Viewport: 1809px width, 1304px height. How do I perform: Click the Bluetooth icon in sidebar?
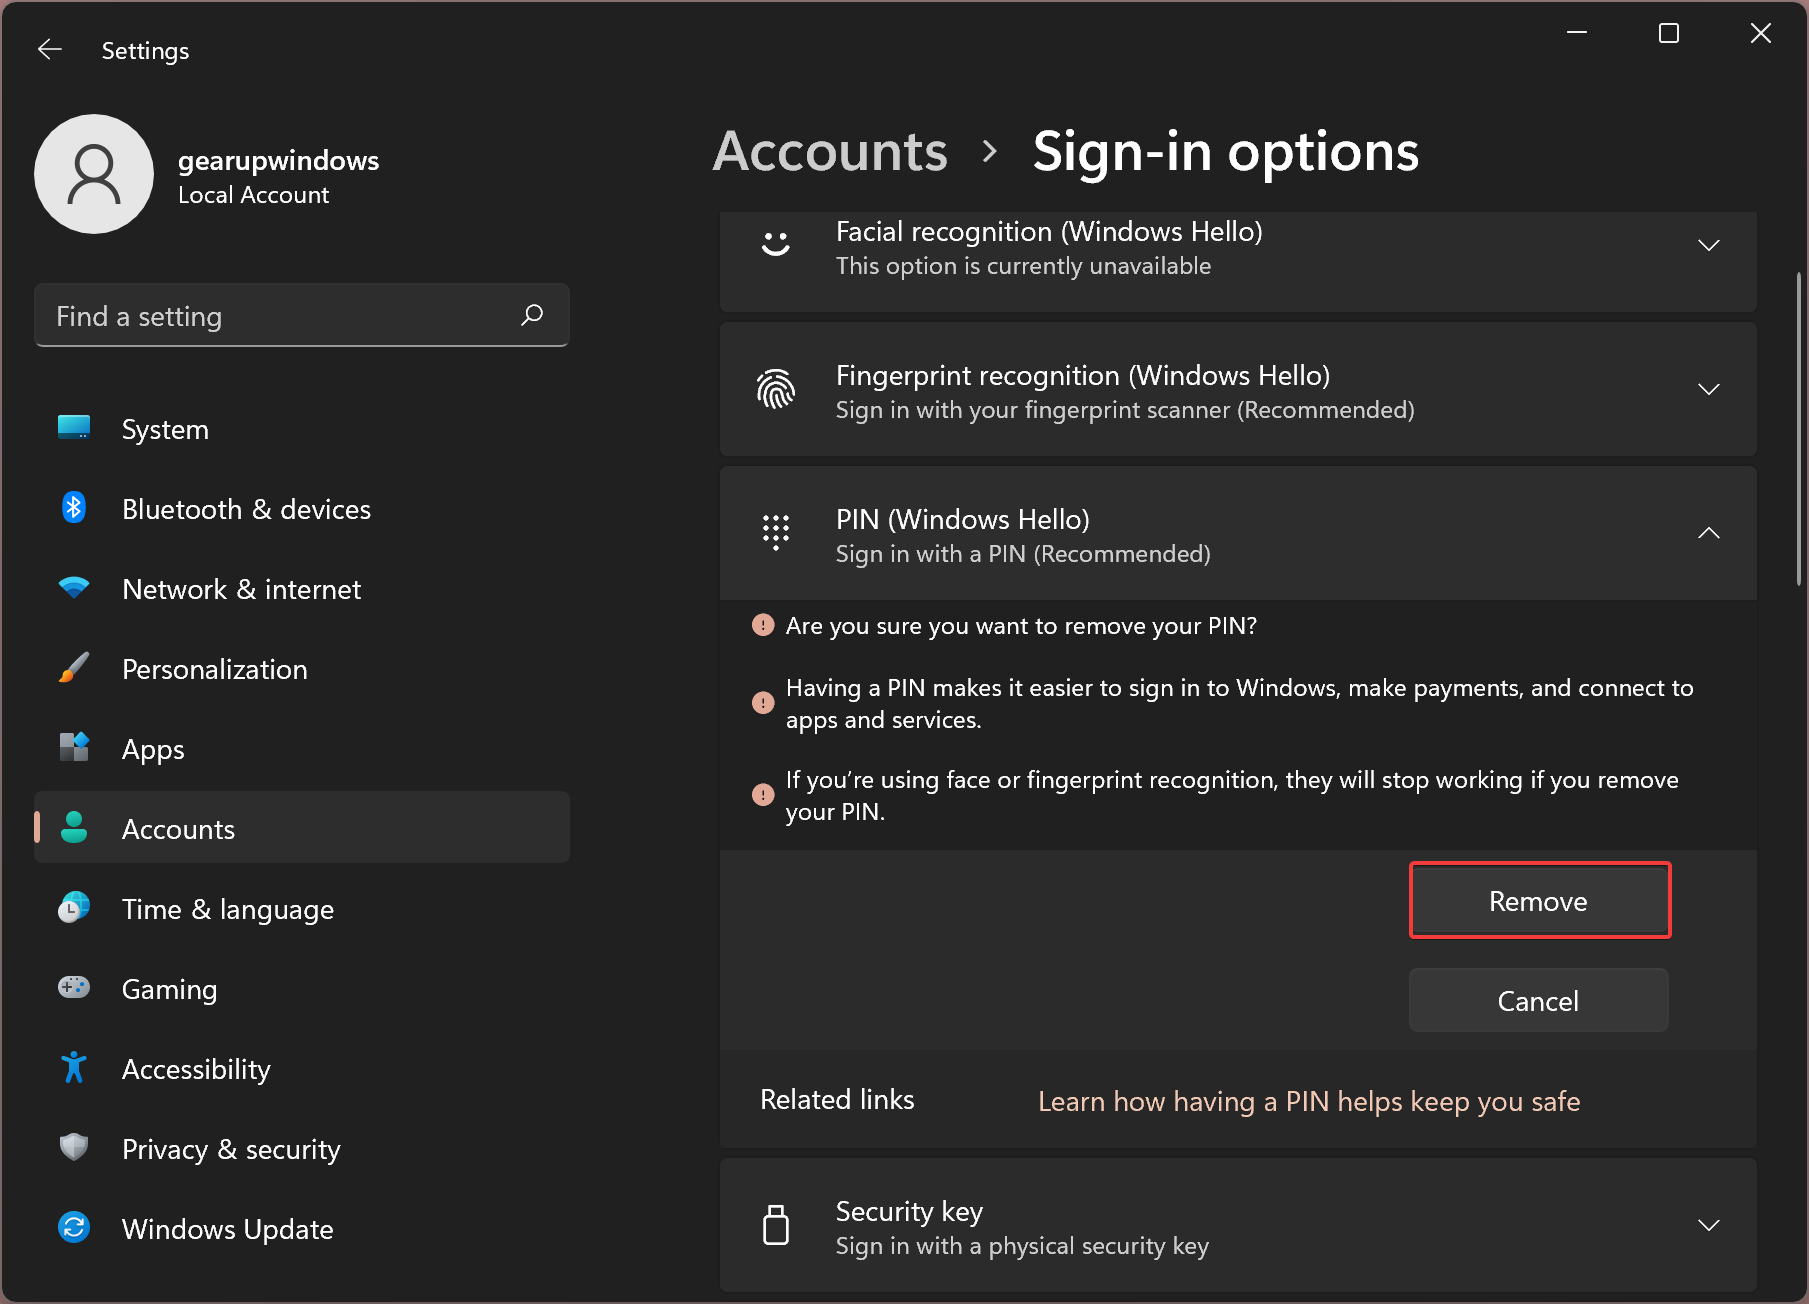coord(74,508)
